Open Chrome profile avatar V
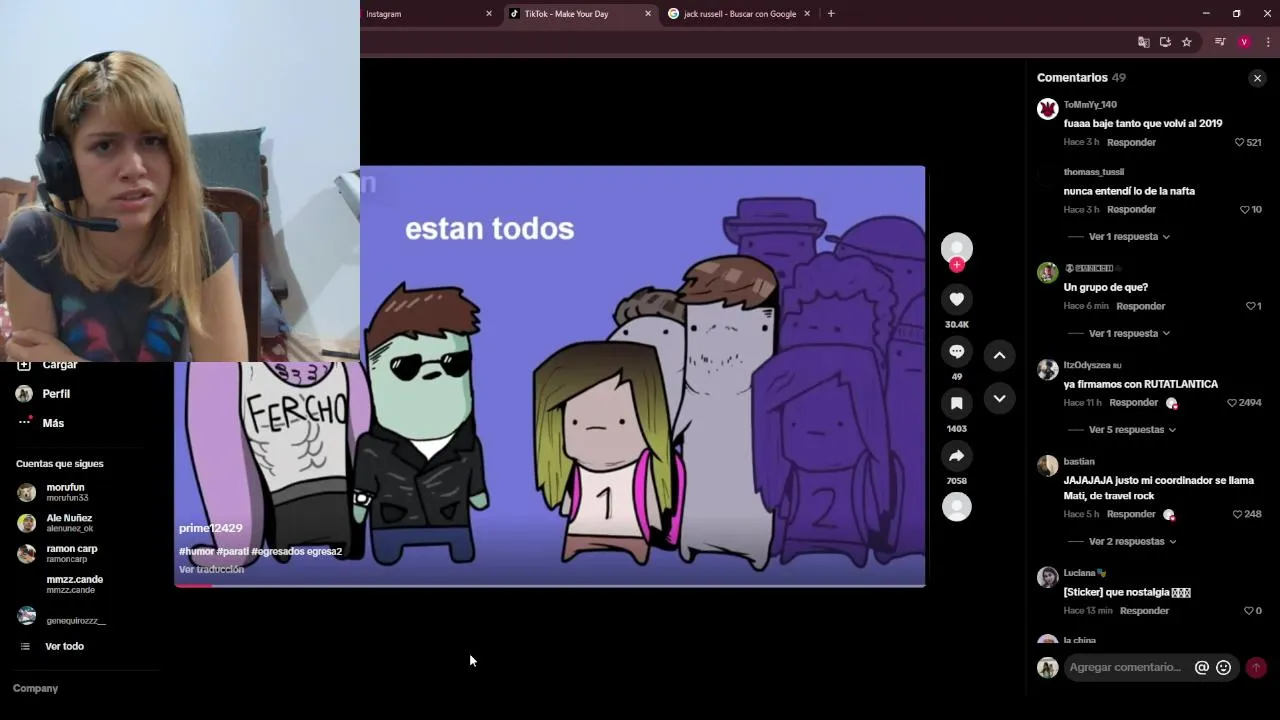 1244,42
